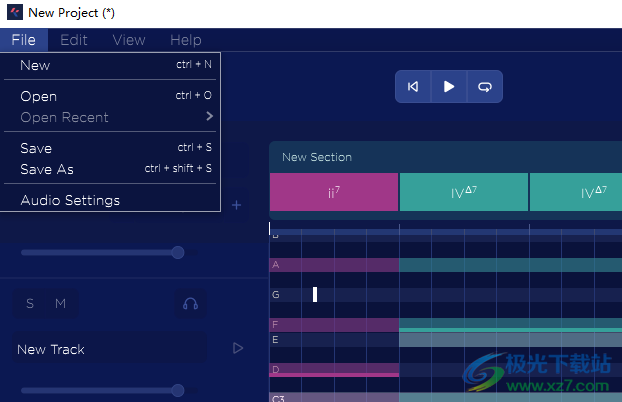This screenshot has height=402, width=622.
Task: Click the headphones monitor icon
Action: (190, 303)
